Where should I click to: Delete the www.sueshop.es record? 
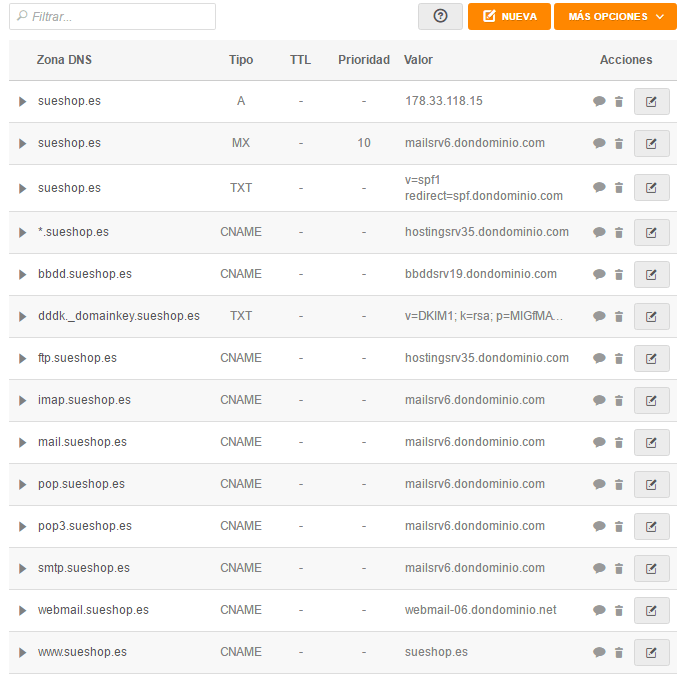(x=619, y=653)
